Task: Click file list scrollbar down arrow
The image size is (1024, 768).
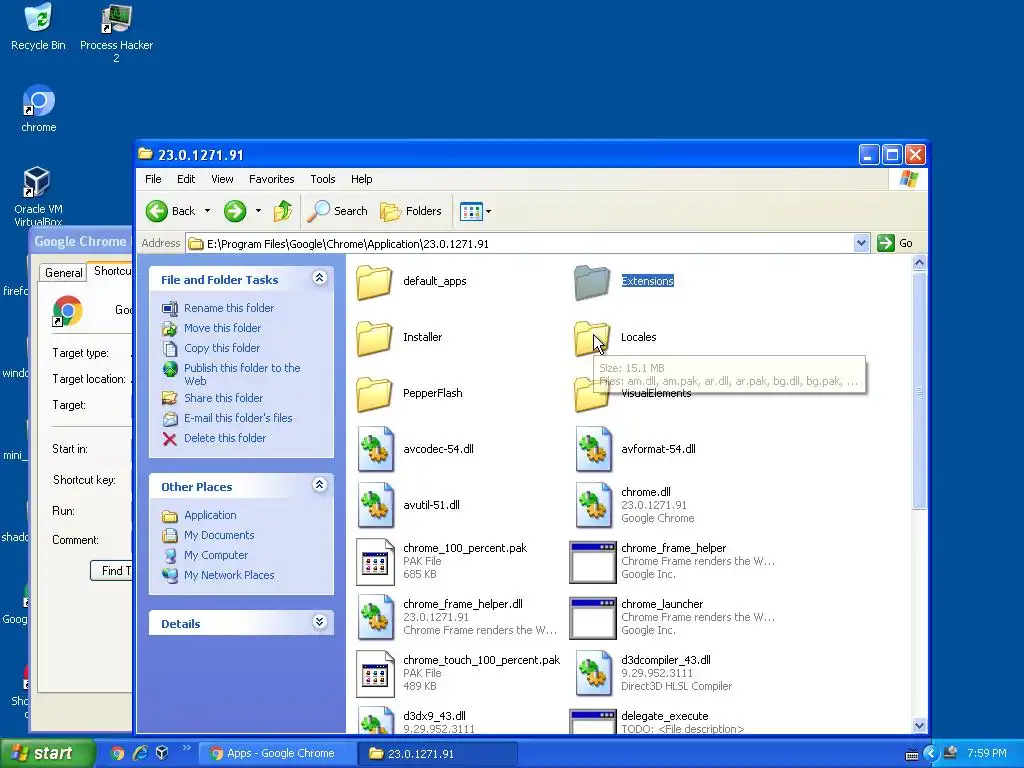Action: click(919, 725)
